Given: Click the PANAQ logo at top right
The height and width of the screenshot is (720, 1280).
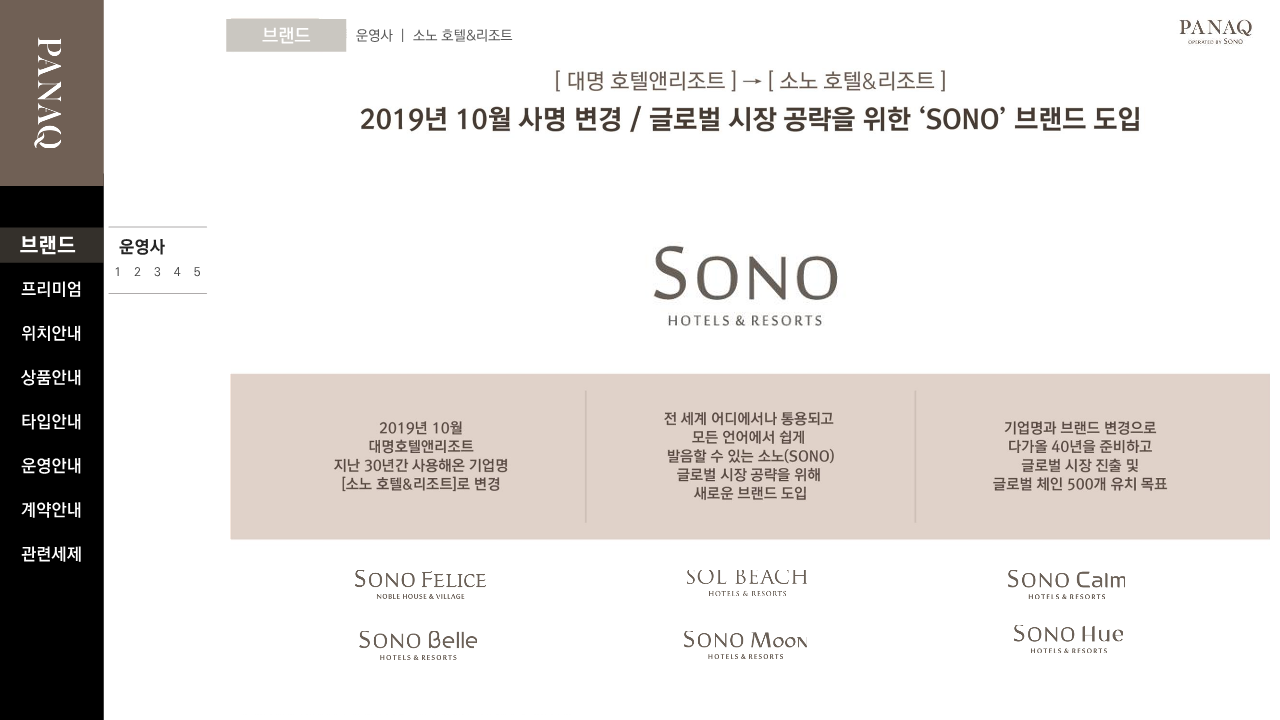Looking at the screenshot, I should [x=1215, y=31].
